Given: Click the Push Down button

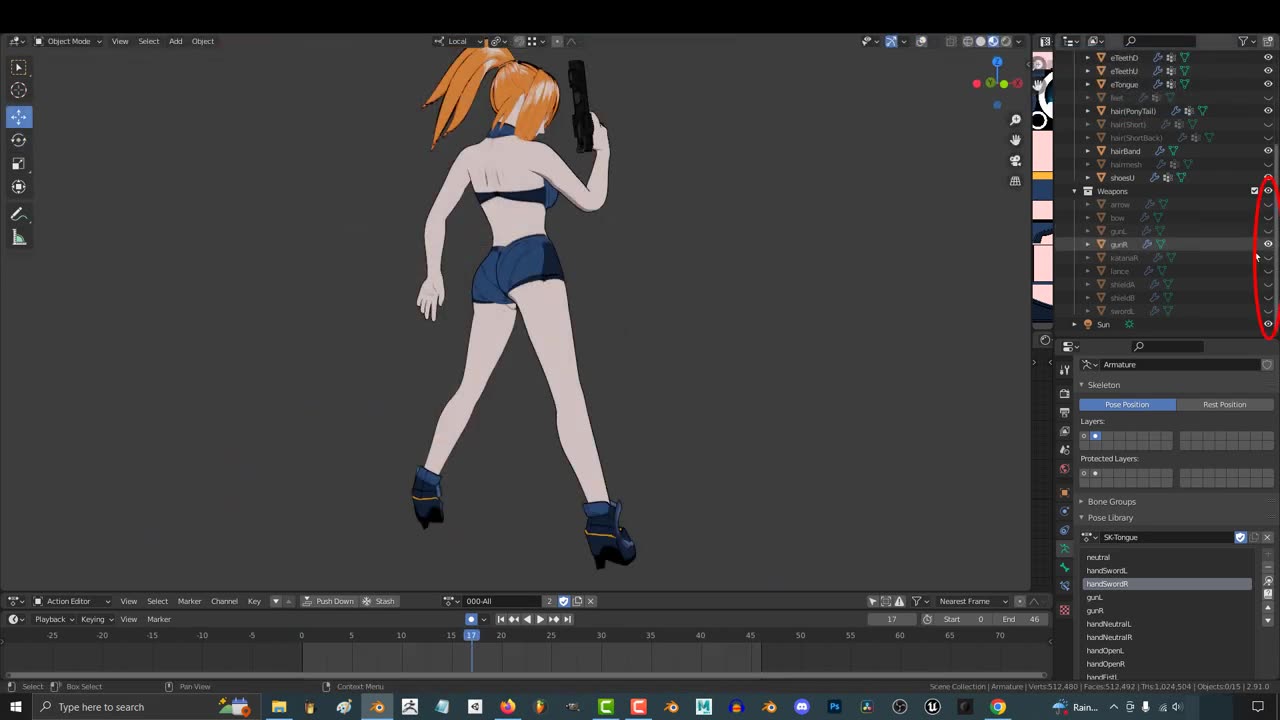Looking at the screenshot, I should tap(329, 601).
